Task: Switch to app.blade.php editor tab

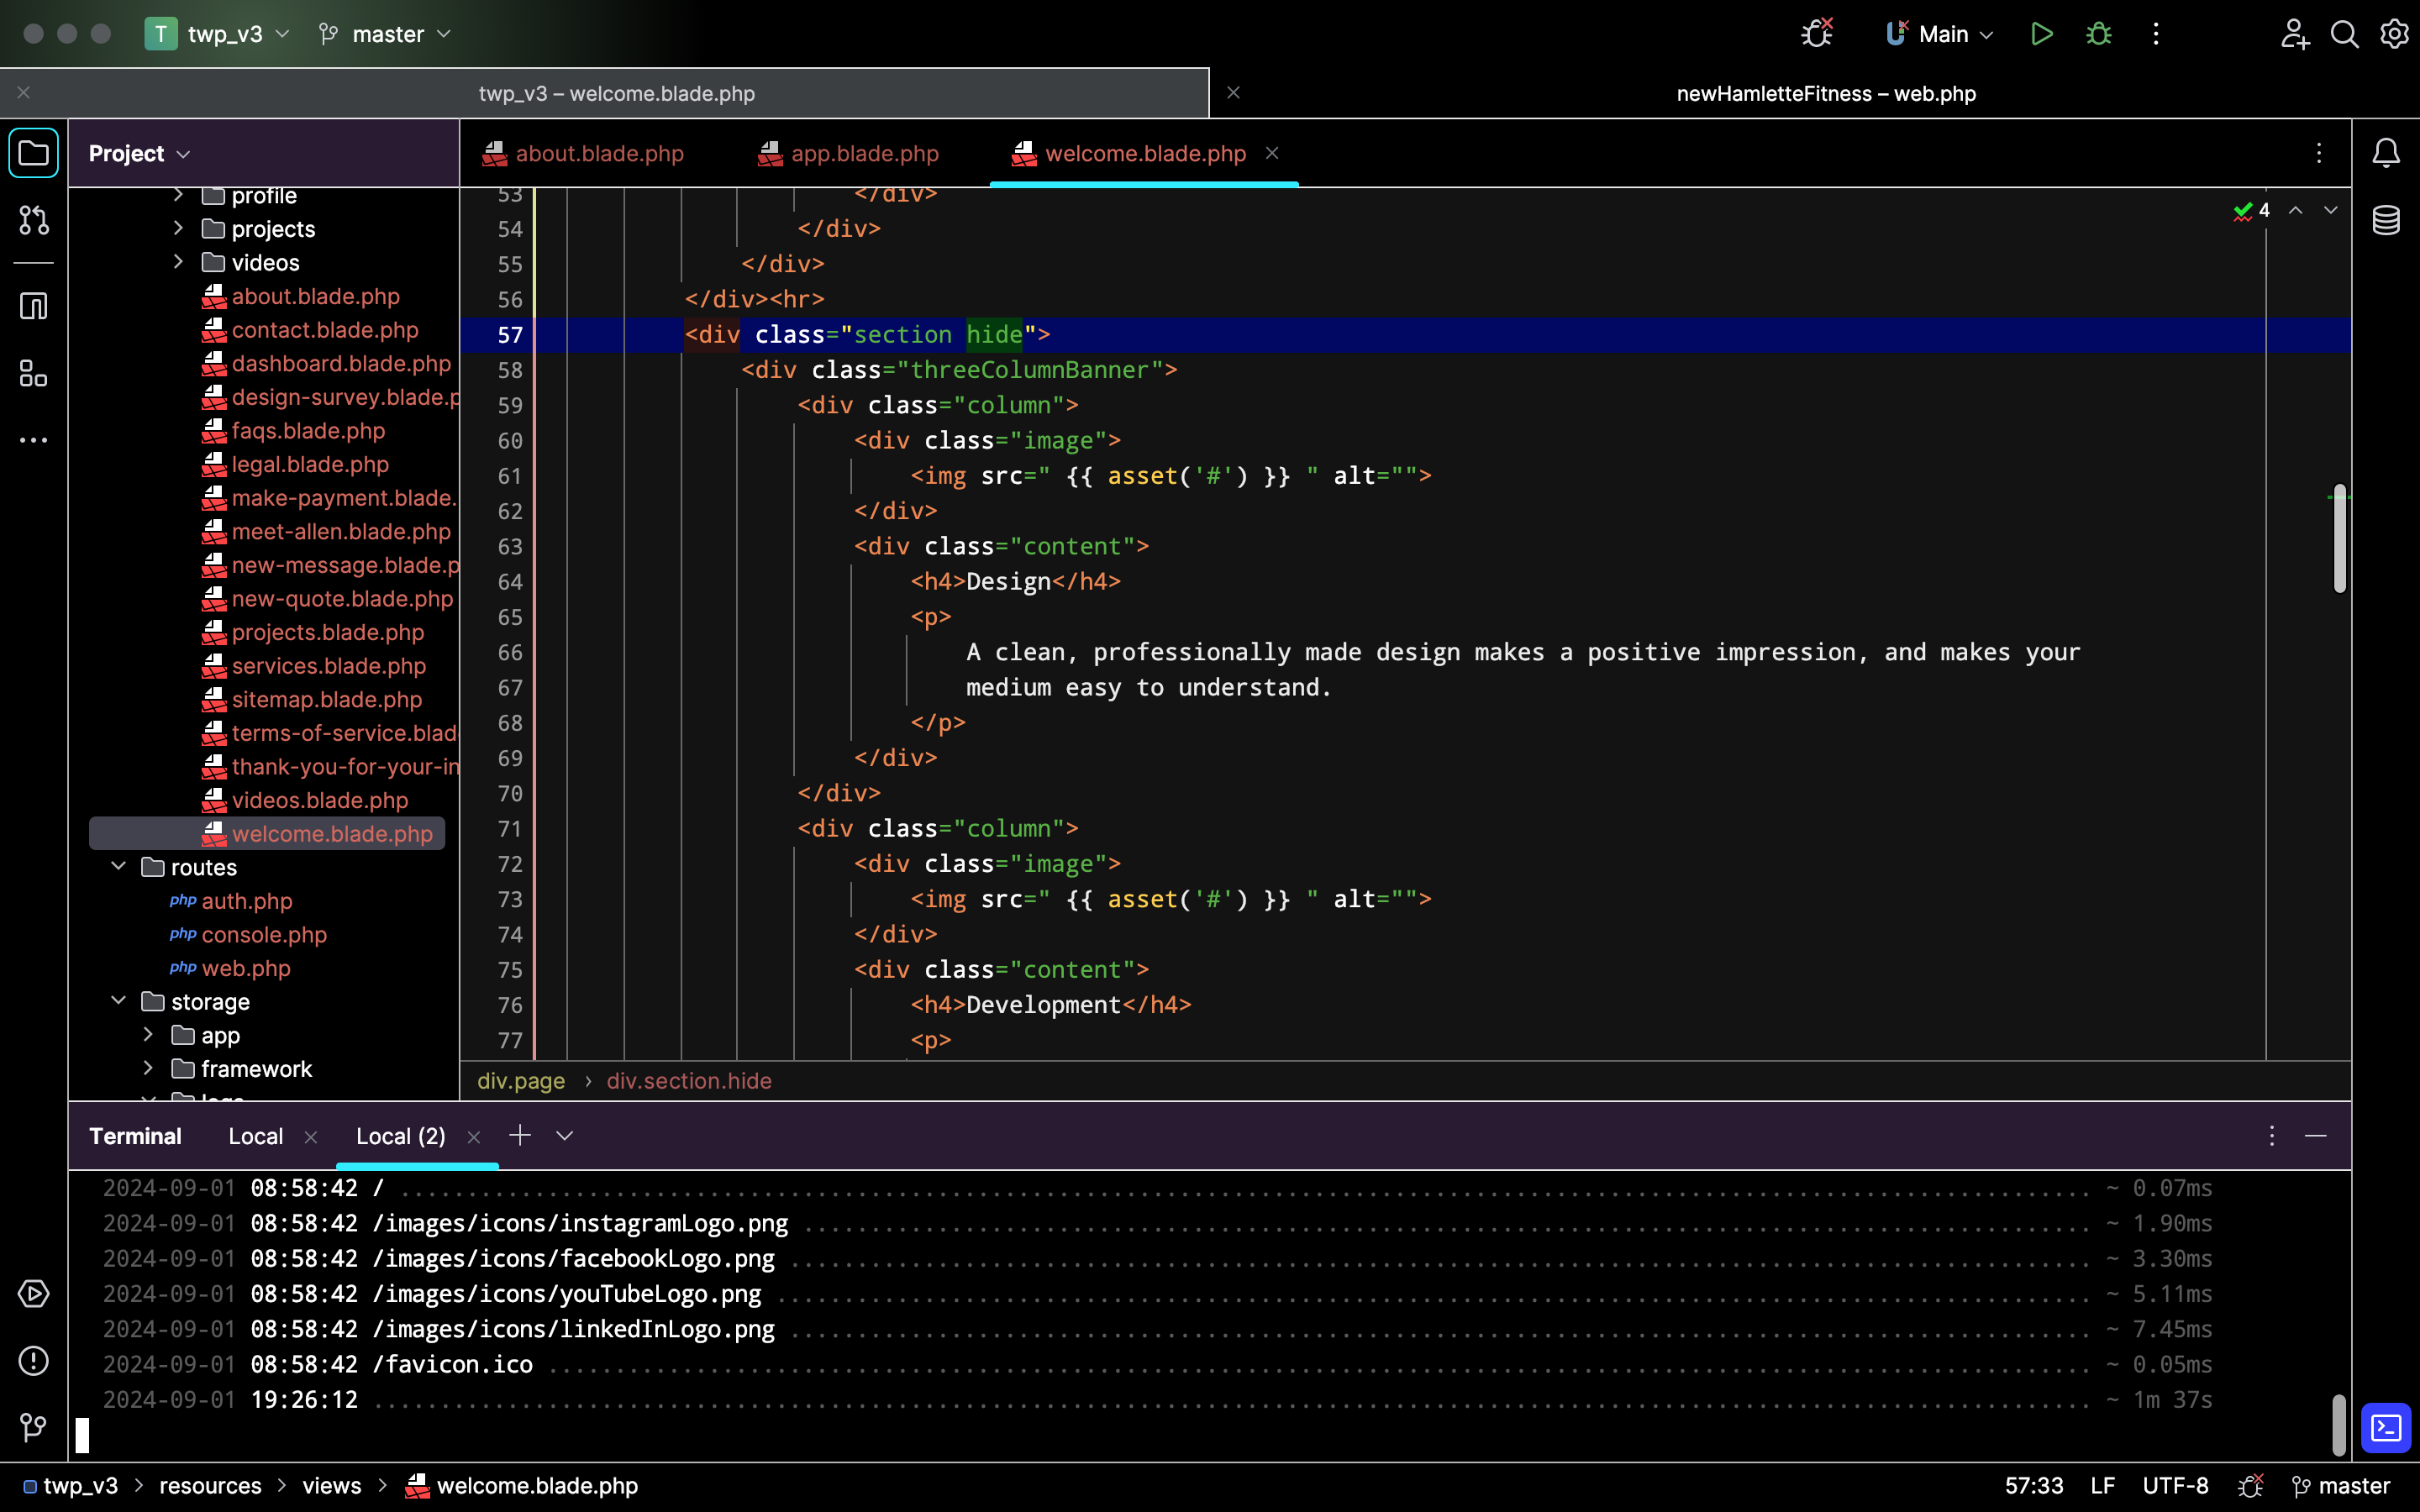Action: tap(848, 153)
